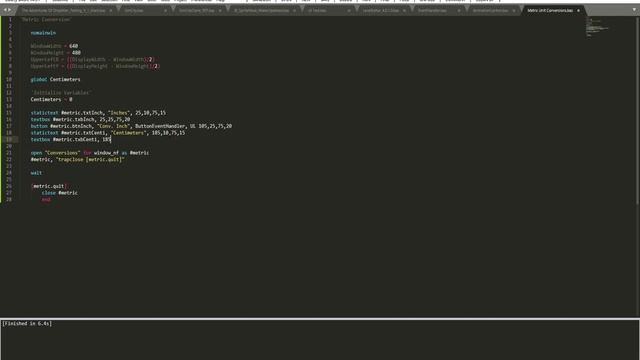The image size is (640, 360).
Task: Click the value 480 on WindowHeight line
Action: click(76, 53)
